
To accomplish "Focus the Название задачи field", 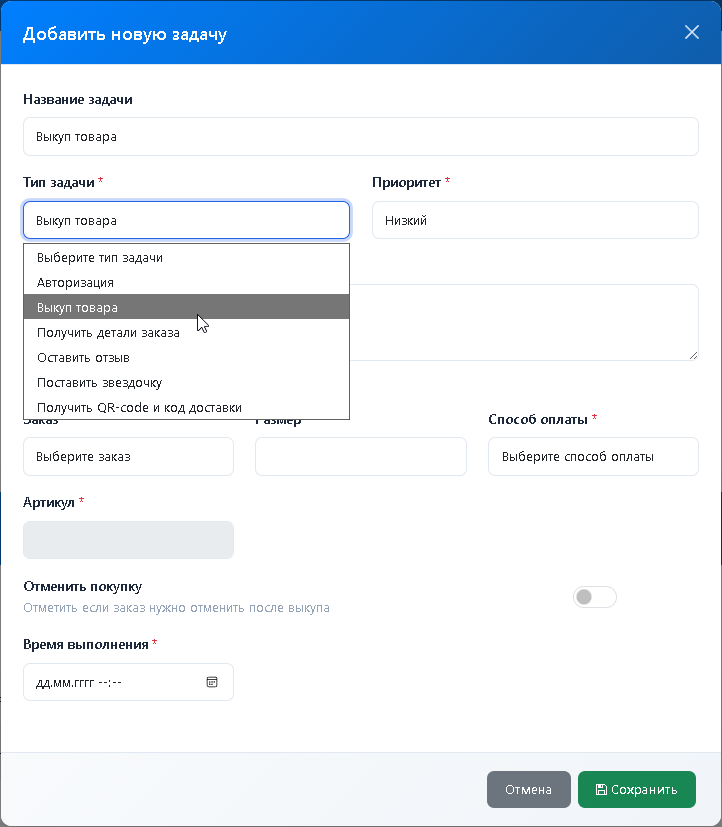I will click(361, 137).
